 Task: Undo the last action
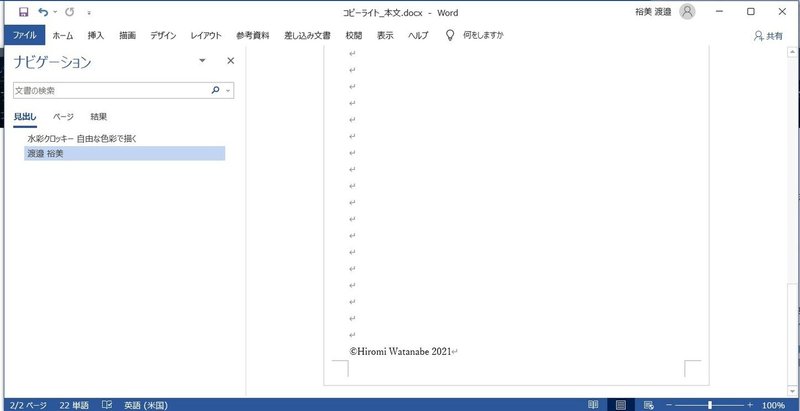coord(43,12)
